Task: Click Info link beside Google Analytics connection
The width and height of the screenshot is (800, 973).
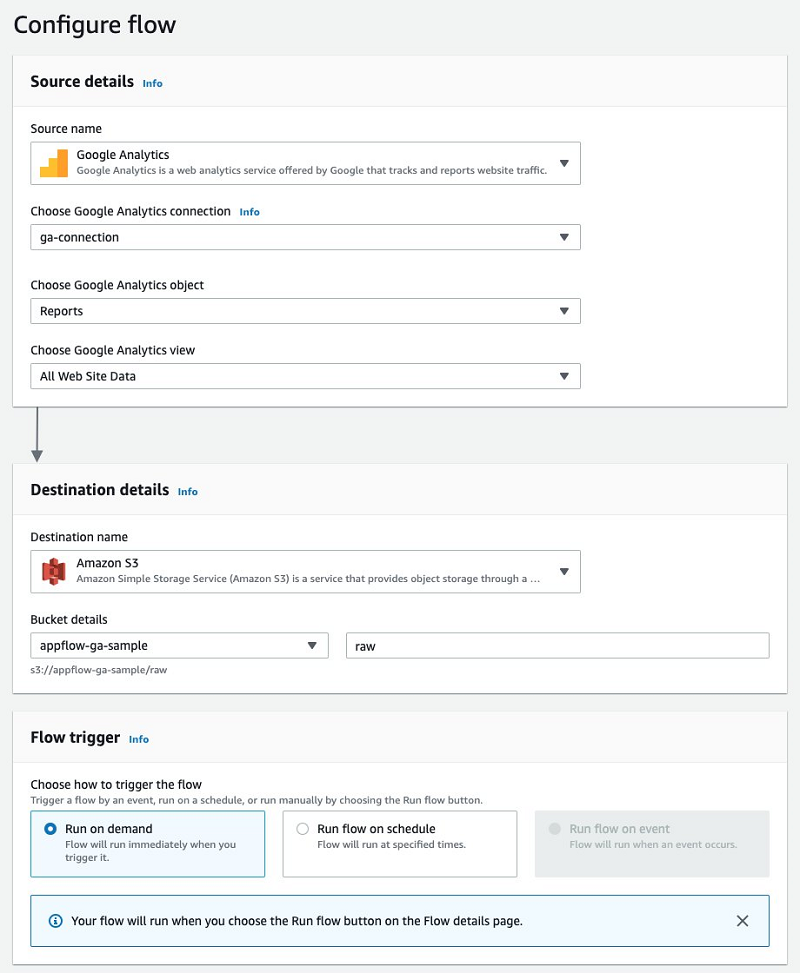Action: click(x=249, y=212)
